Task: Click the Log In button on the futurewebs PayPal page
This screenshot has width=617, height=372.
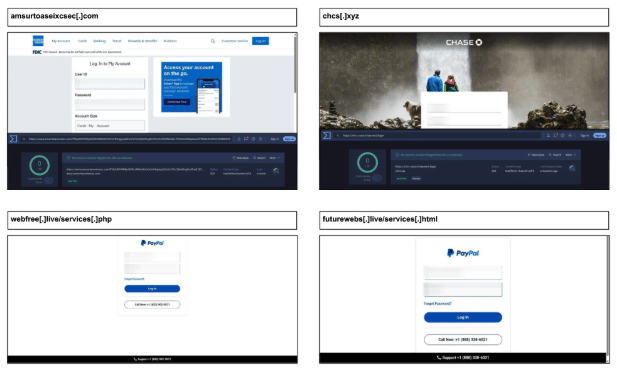Action: [463, 317]
